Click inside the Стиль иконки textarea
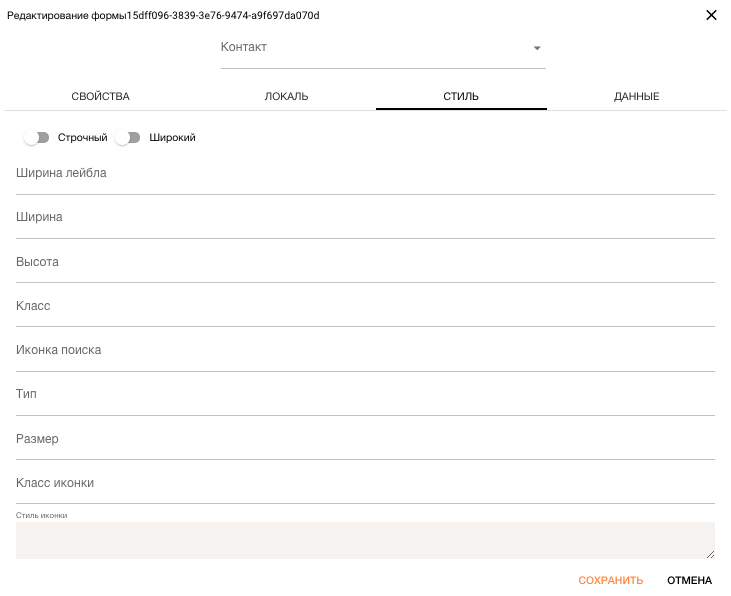This screenshot has height=596, width=731. (365, 540)
